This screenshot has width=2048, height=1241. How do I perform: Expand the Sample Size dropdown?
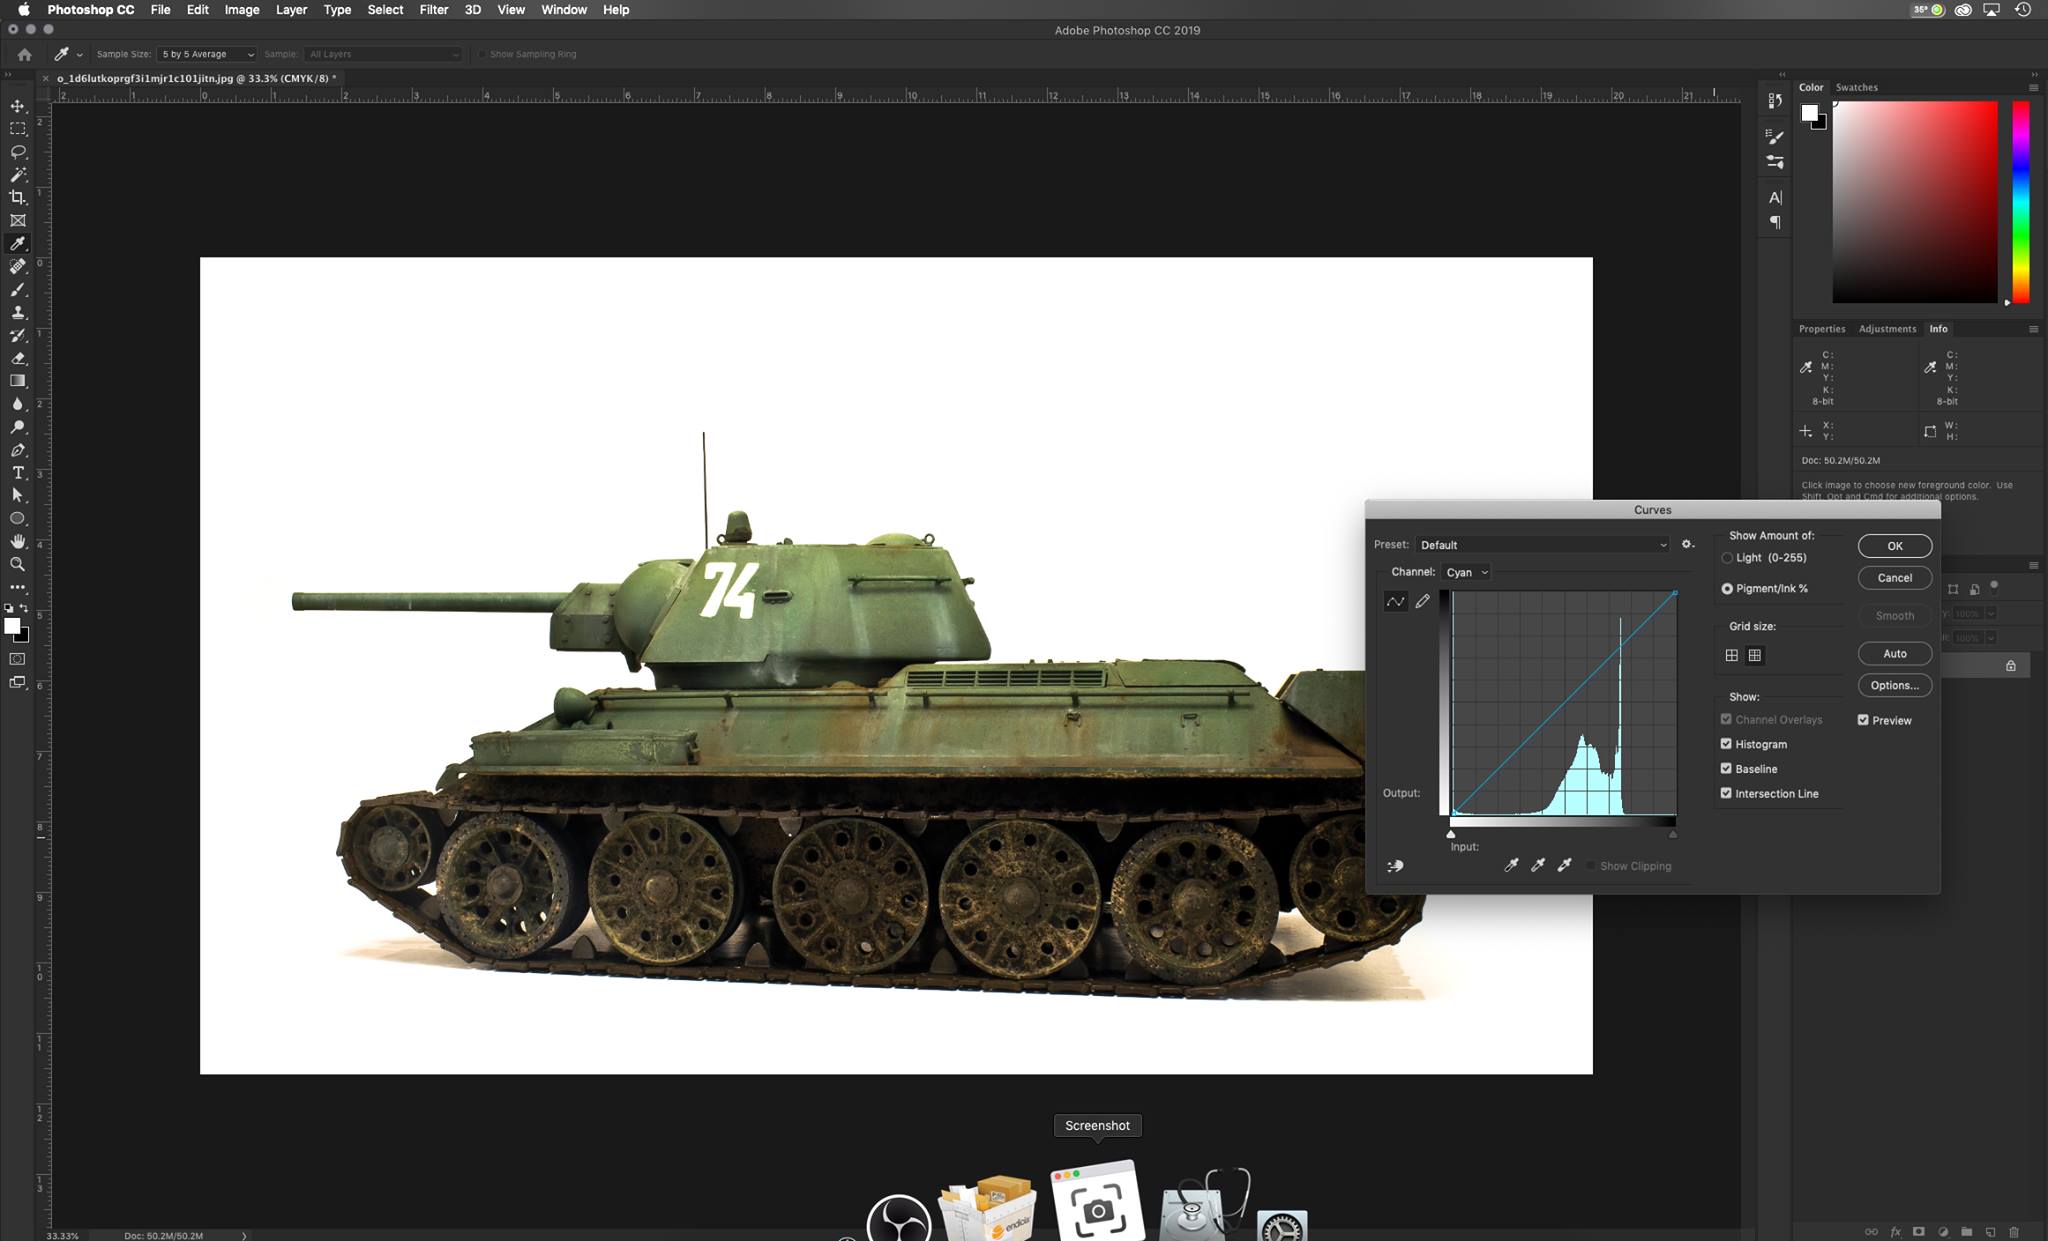pyautogui.click(x=207, y=54)
